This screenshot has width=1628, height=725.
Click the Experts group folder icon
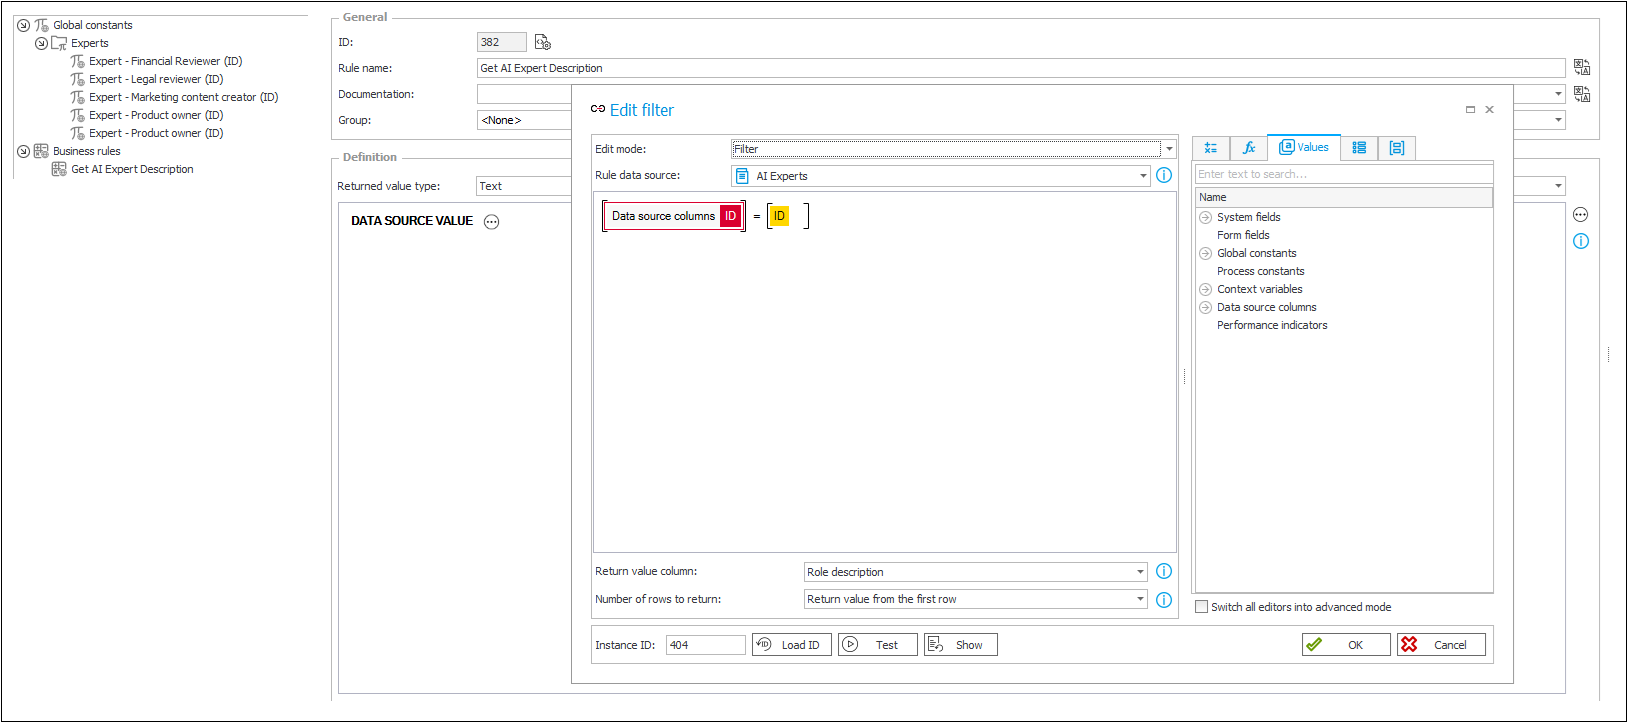59,43
